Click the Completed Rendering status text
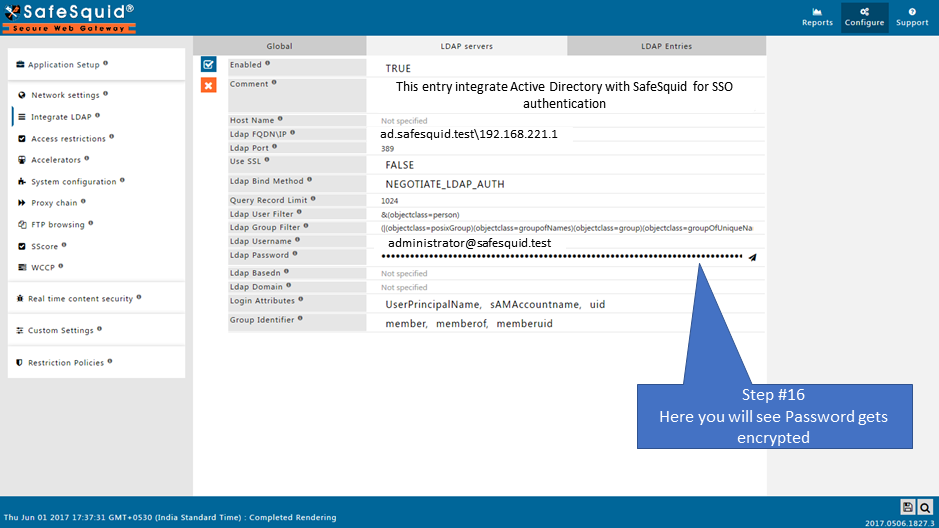939x528 pixels. pyautogui.click(x=293, y=517)
